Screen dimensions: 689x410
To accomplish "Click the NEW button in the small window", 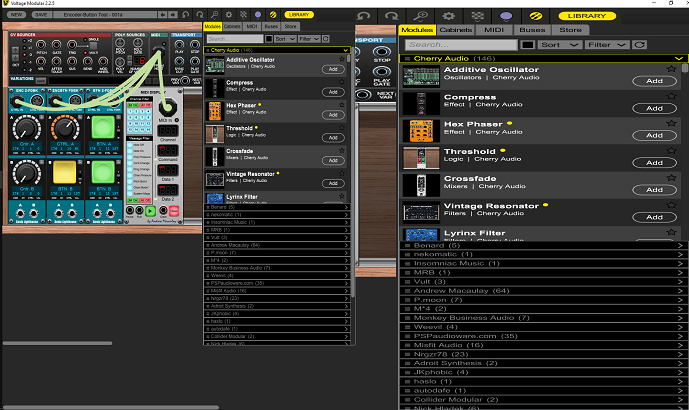I will (x=17, y=15).
